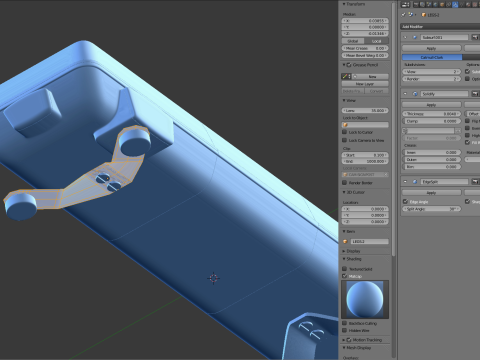Collapse the View panel
This screenshot has height=360, width=480.
(x=344, y=100)
